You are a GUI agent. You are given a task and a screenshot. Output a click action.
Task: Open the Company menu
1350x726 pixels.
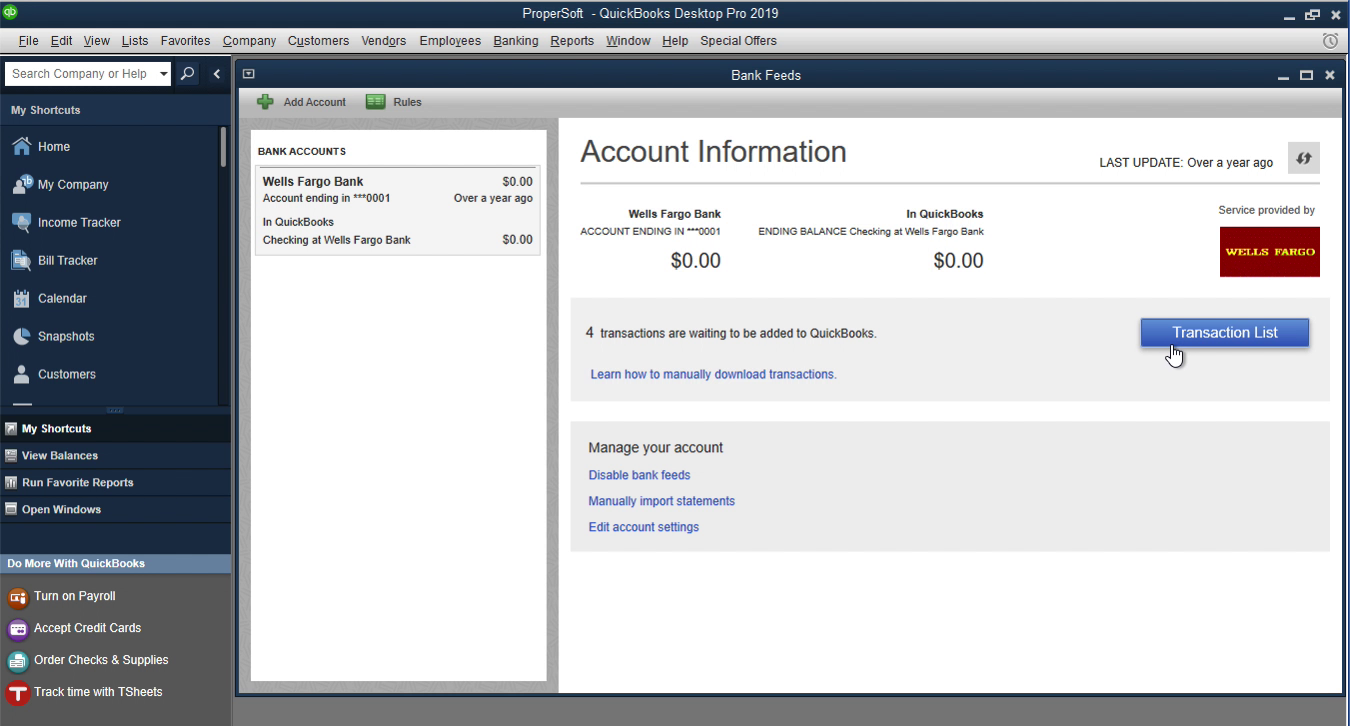coord(249,41)
